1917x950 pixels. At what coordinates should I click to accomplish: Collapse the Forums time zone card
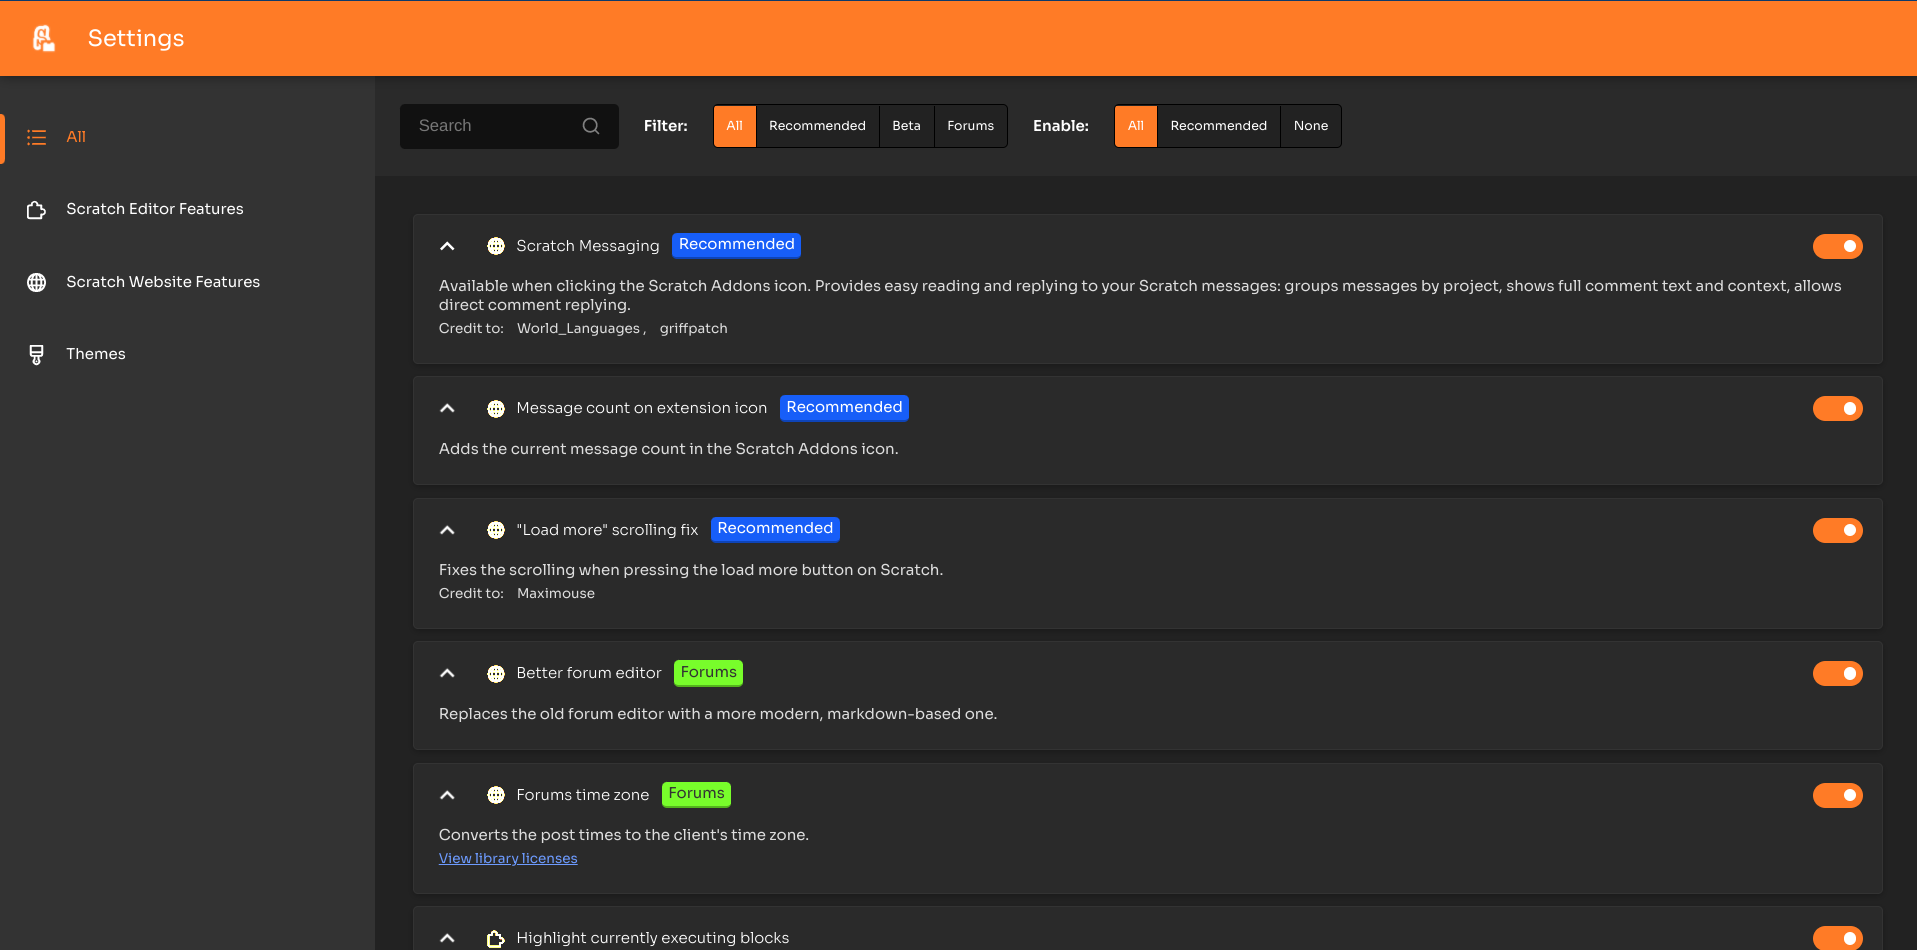pyautogui.click(x=448, y=795)
